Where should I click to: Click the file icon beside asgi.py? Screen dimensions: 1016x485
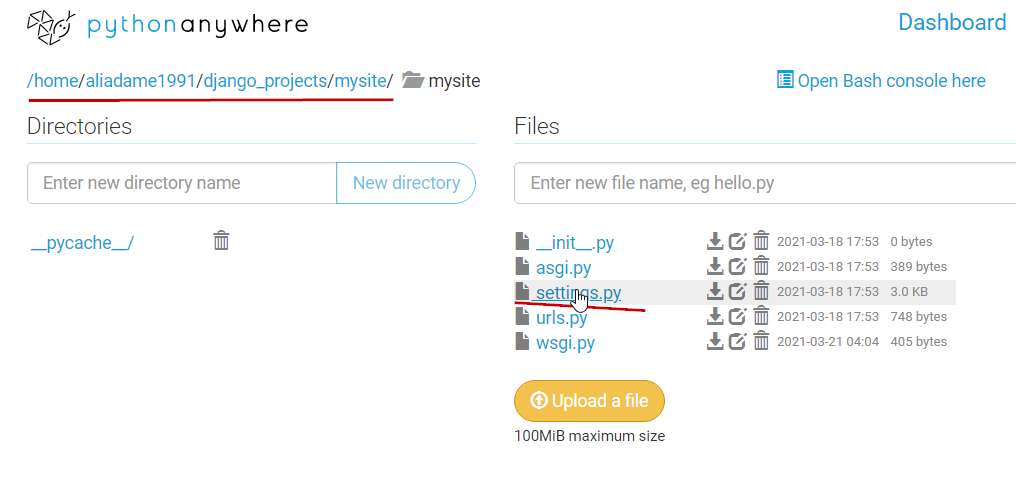tap(522, 265)
